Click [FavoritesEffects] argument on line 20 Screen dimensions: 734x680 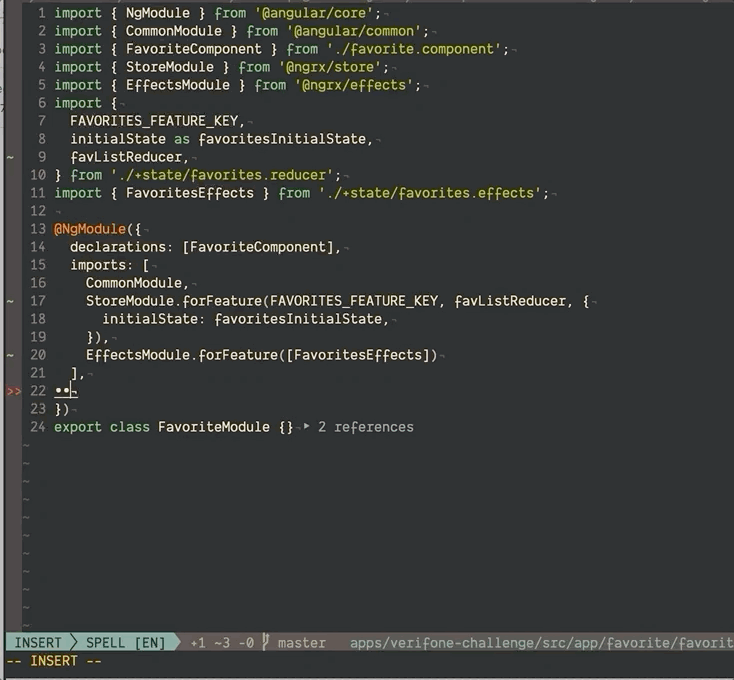point(358,355)
